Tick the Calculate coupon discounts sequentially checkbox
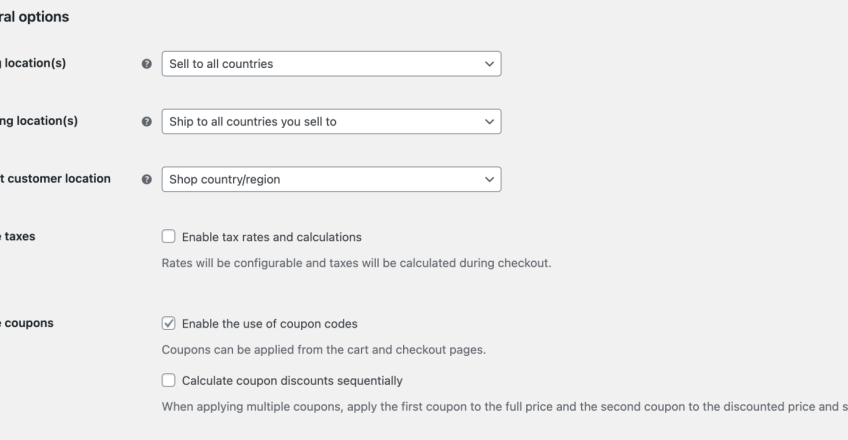This screenshot has height=440, width=848. click(168, 381)
